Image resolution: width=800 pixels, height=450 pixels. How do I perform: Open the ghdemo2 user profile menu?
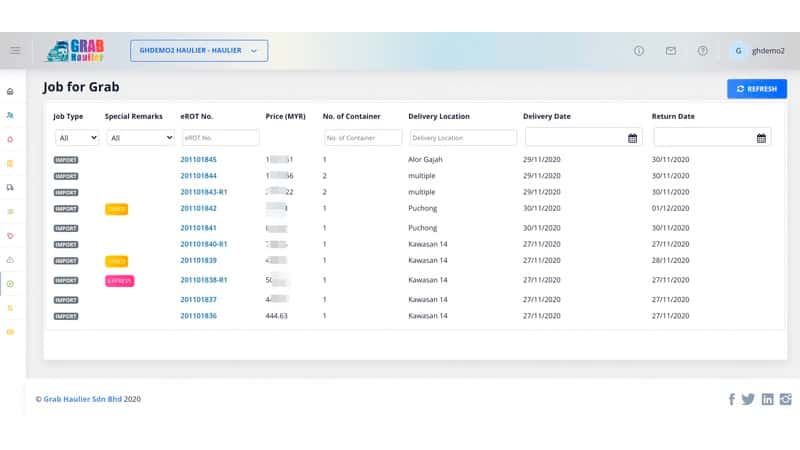click(760, 51)
